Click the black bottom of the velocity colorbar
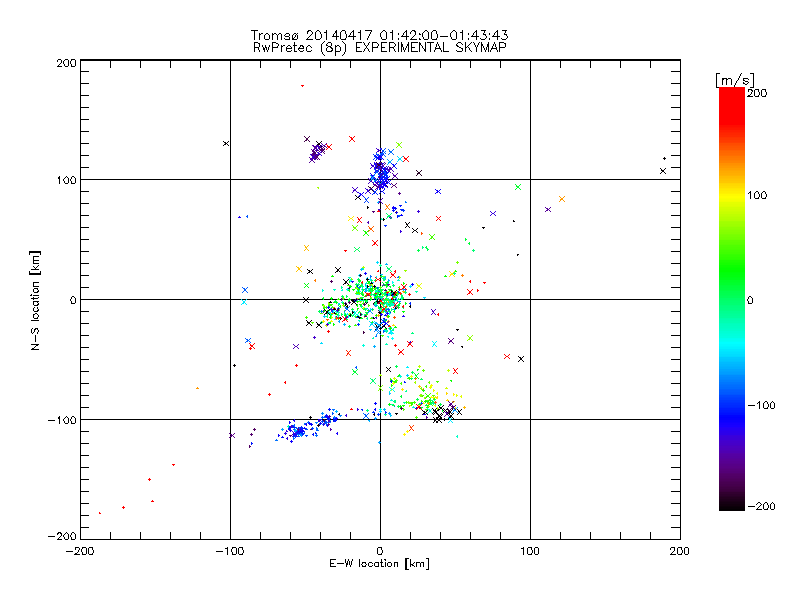Viewport: 800px width, 600px height. (x=732, y=503)
